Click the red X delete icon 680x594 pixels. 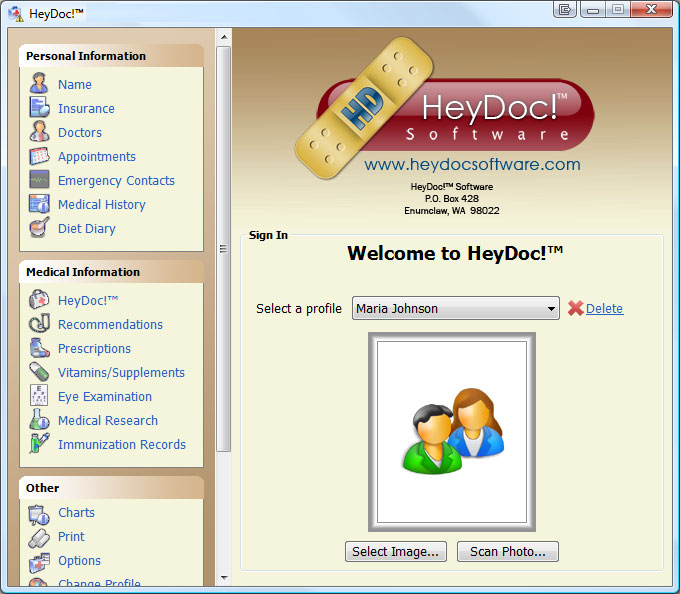pos(575,308)
